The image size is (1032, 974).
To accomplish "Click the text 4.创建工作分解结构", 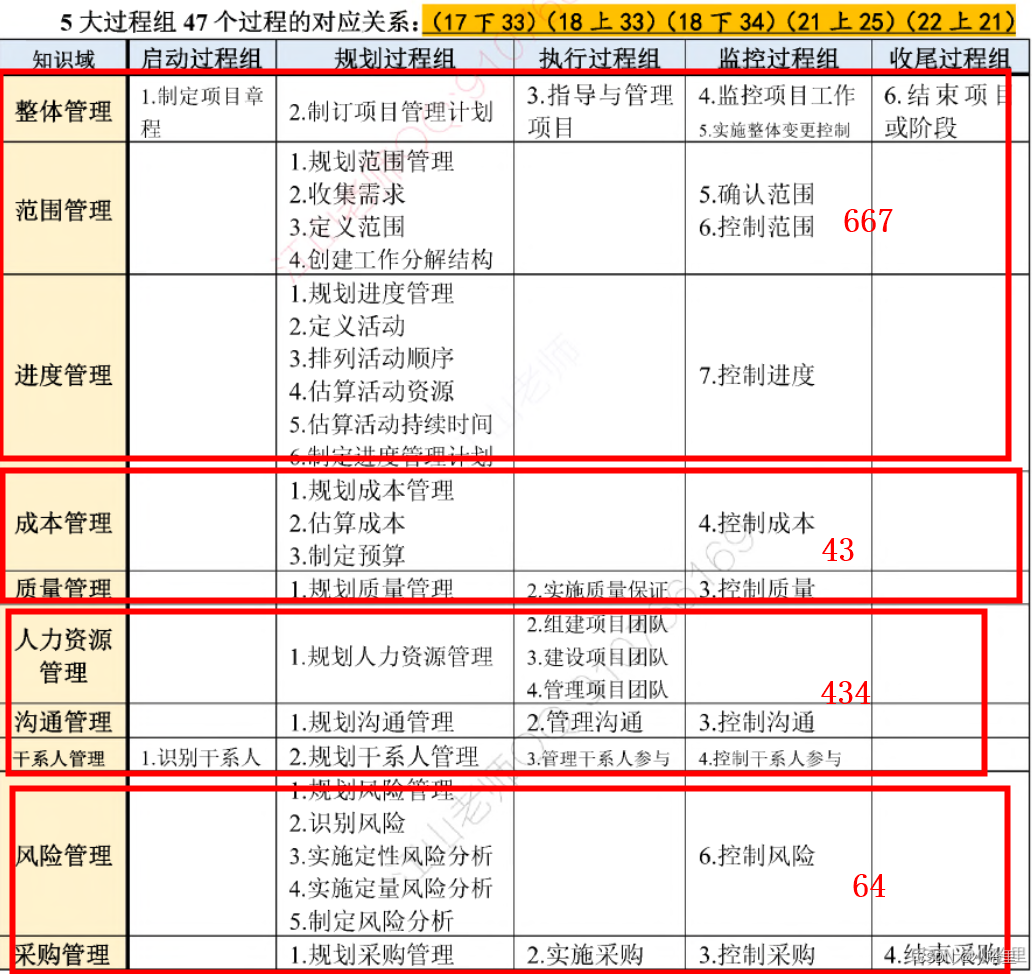I will point(391,259).
